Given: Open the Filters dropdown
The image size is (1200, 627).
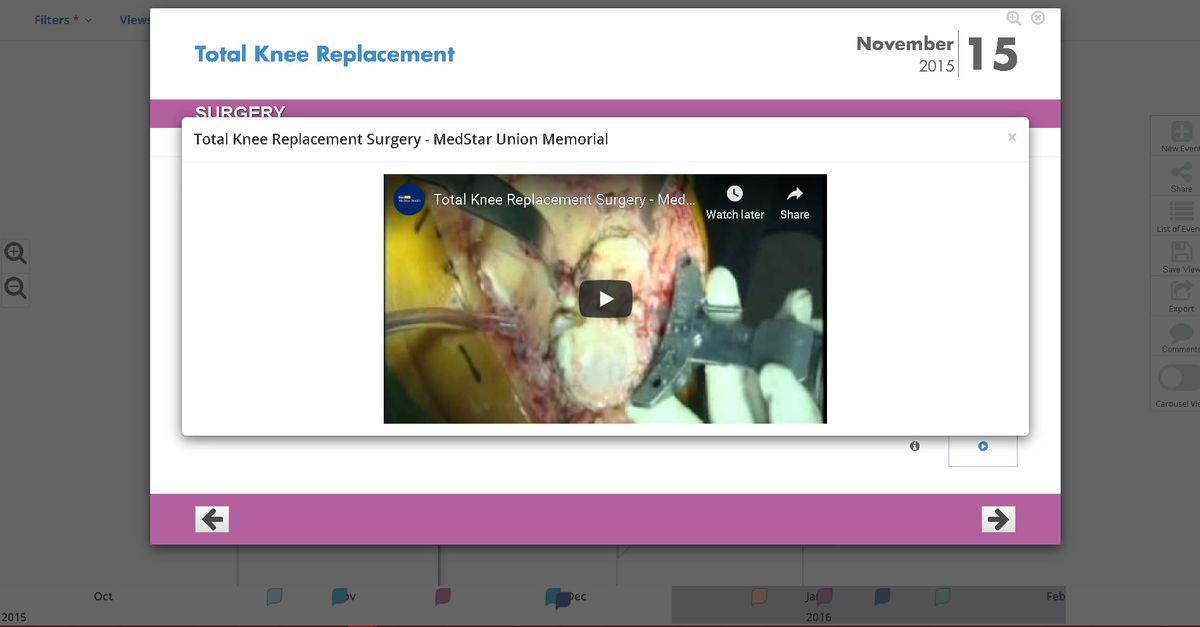Looking at the screenshot, I should pyautogui.click(x=63, y=20).
